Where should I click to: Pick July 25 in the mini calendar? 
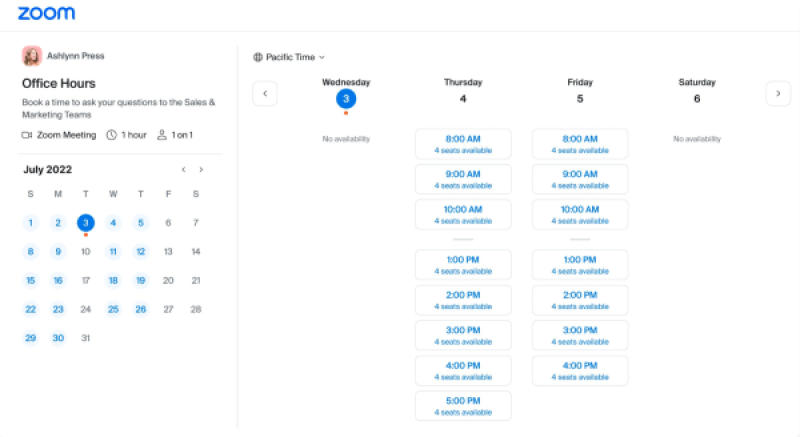click(113, 310)
